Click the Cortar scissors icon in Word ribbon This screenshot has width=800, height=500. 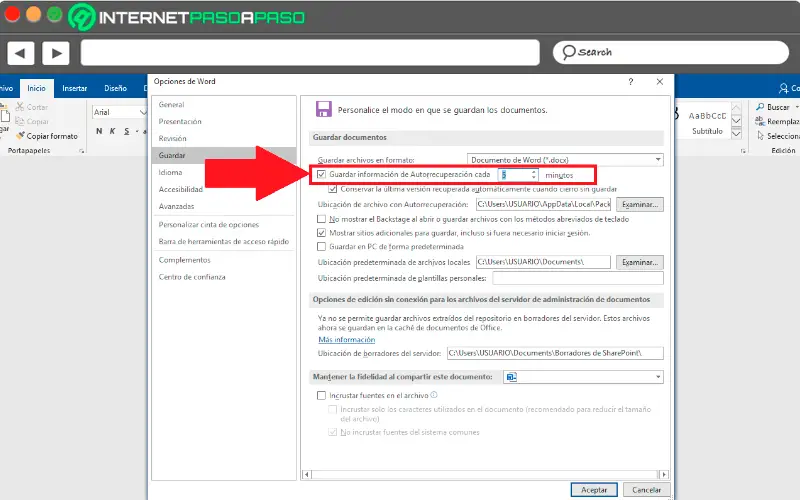[x=19, y=107]
